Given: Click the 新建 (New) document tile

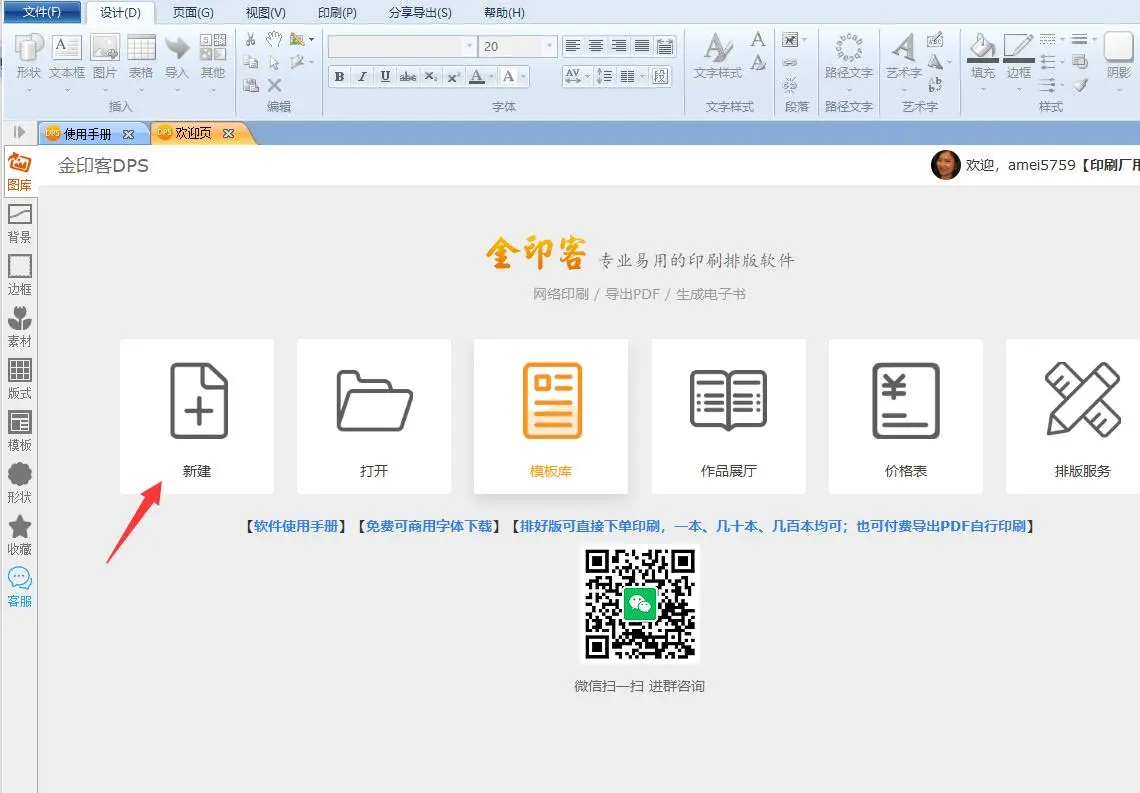Looking at the screenshot, I should [x=197, y=415].
